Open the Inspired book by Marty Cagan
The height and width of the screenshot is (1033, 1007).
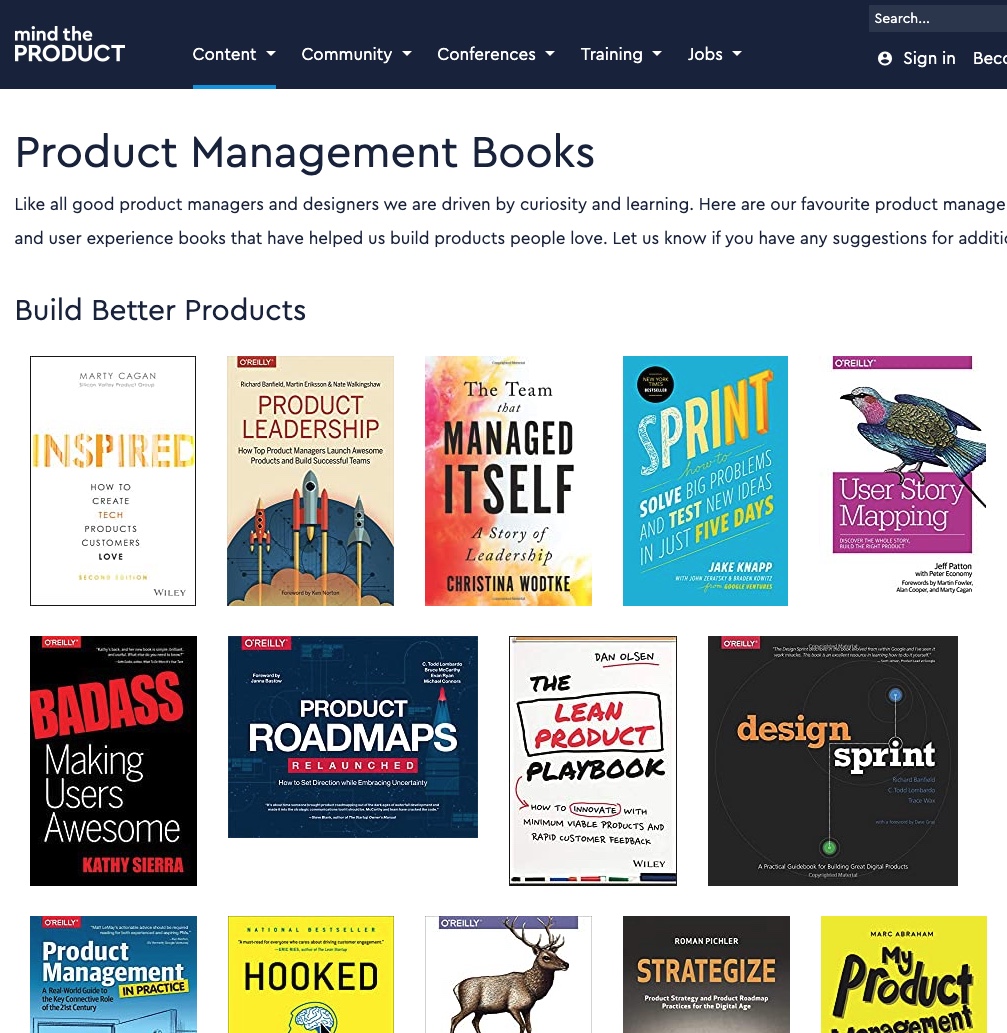click(x=113, y=481)
